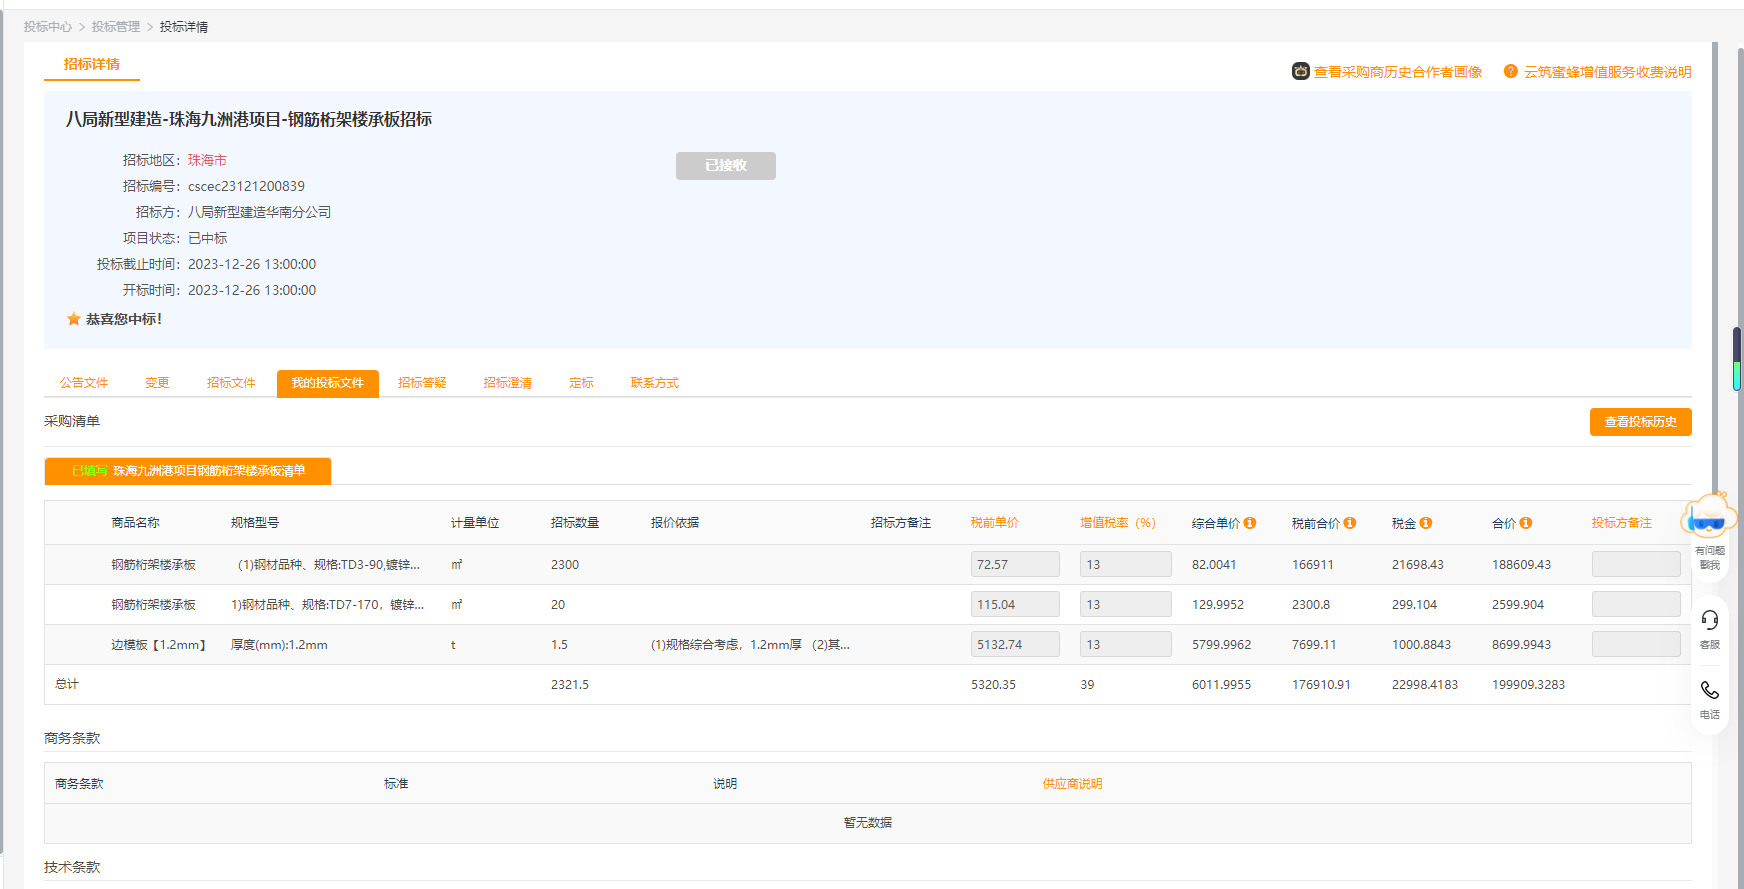Switch to the 公告文件 tab
The width and height of the screenshot is (1744, 889).
pyautogui.click(x=84, y=383)
